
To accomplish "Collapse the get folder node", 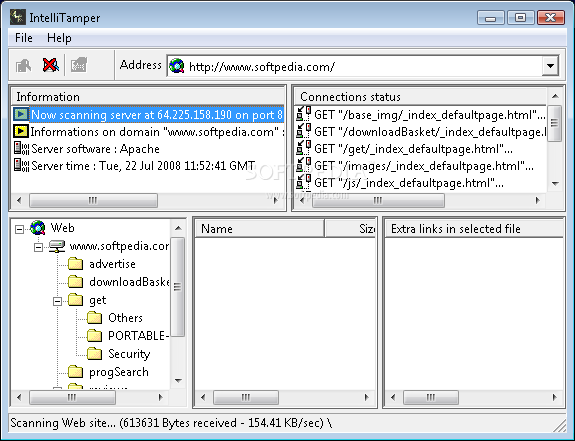I will pos(57,301).
